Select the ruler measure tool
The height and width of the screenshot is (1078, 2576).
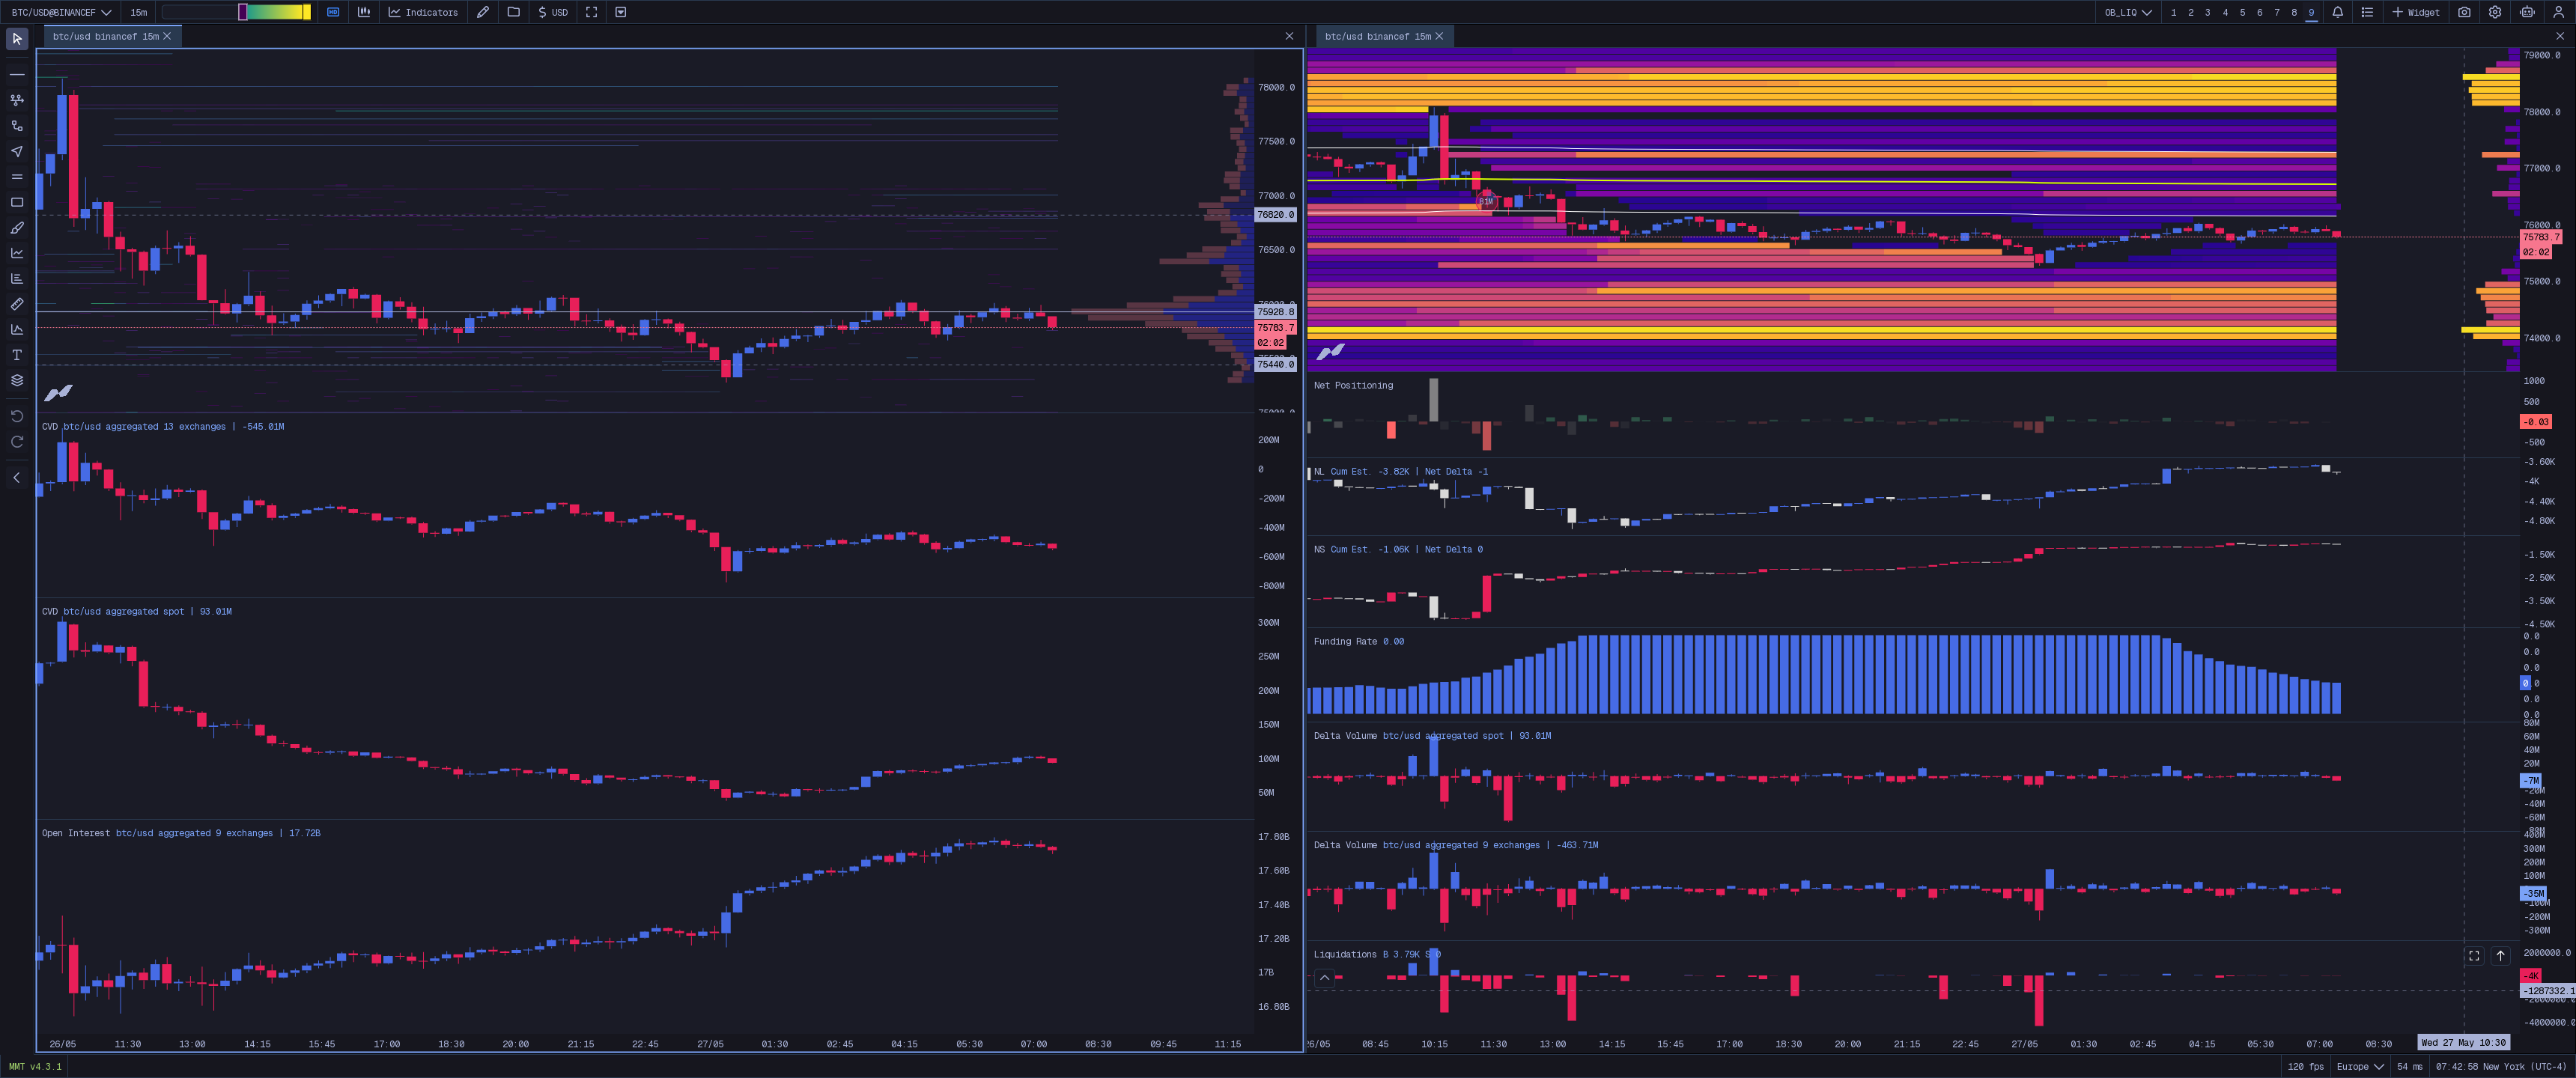tap(17, 304)
